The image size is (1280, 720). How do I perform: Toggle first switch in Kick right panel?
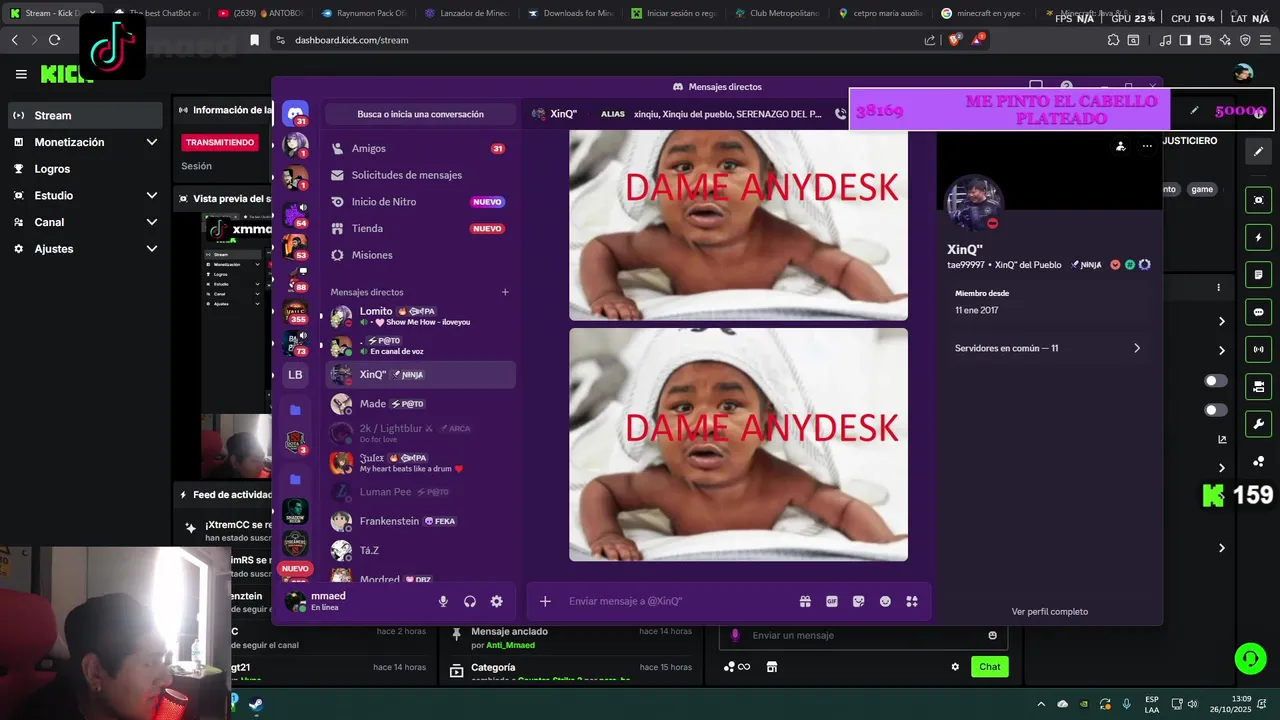coord(1216,381)
